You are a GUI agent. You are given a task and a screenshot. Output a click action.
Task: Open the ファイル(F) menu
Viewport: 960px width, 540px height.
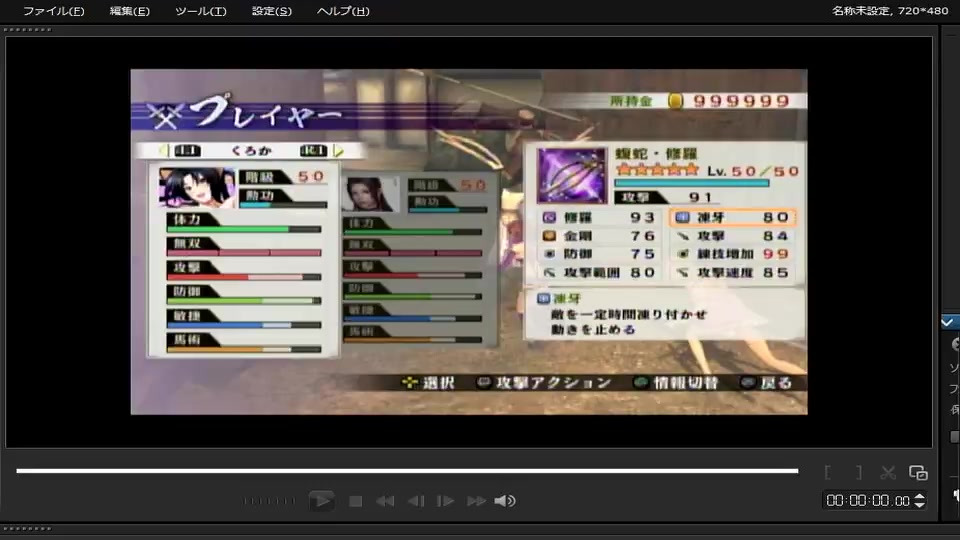click(x=53, y=11)
